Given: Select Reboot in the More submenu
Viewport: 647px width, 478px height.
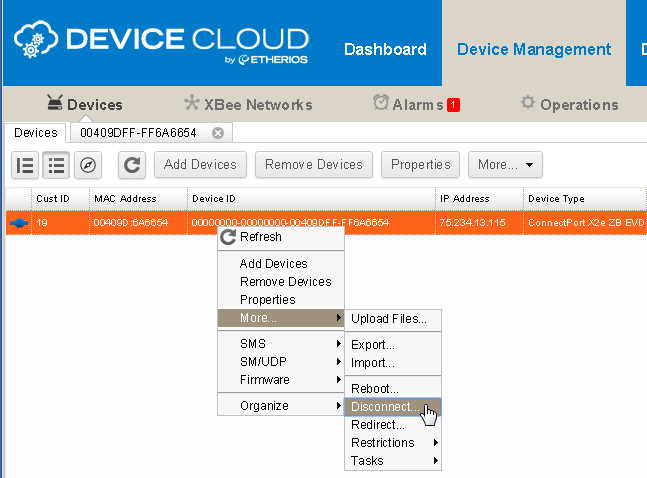Looking at the screenshot, I should pos(374,388).
